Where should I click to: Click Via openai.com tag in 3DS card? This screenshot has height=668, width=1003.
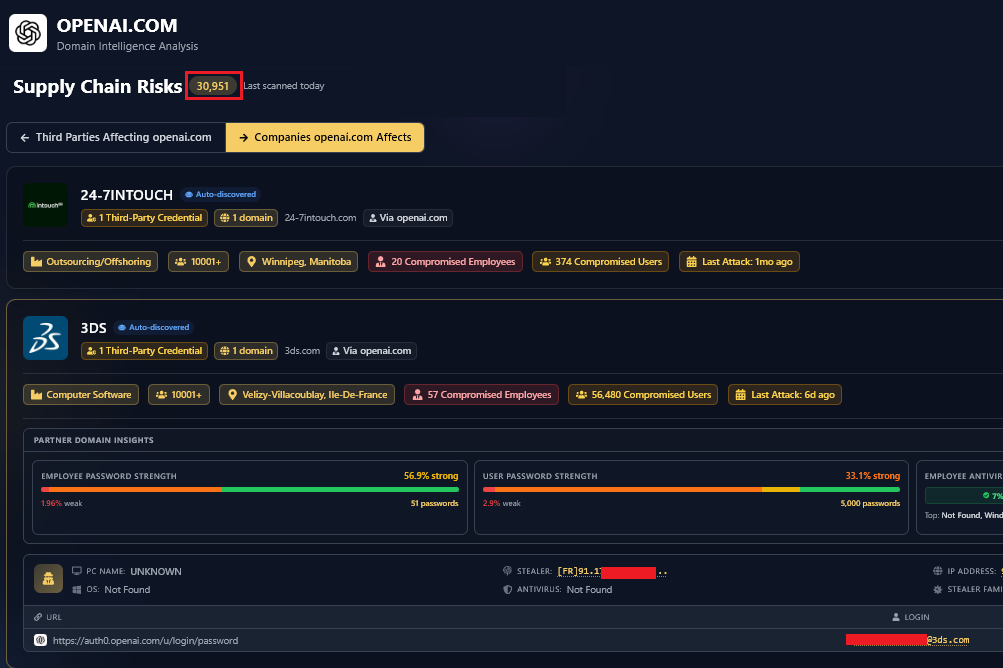(x=372, y=351)
